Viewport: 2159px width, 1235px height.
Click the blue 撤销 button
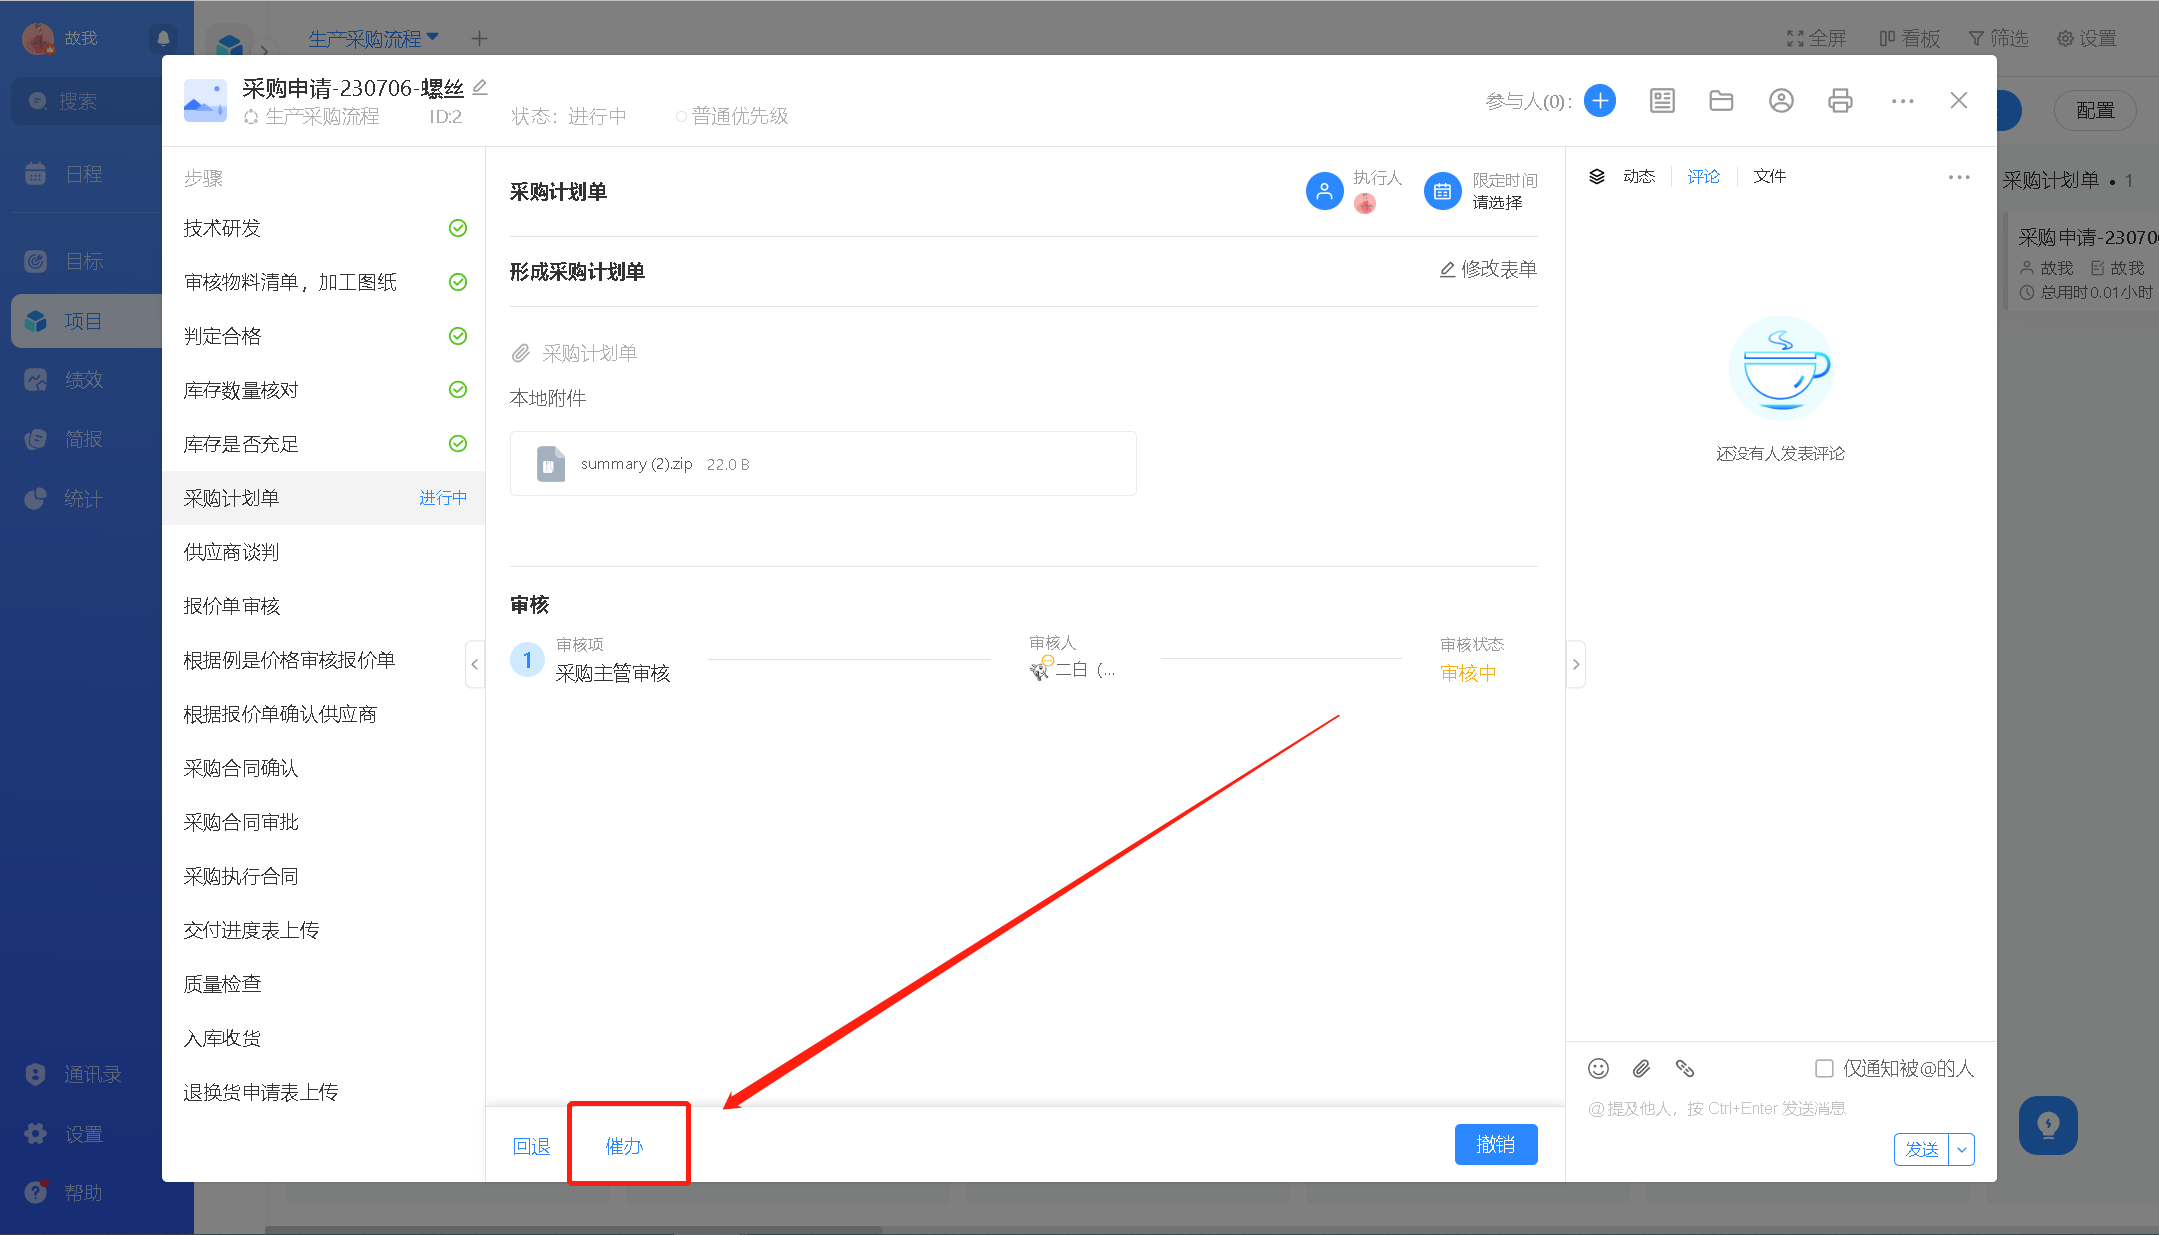[x=1496, y=1144]
